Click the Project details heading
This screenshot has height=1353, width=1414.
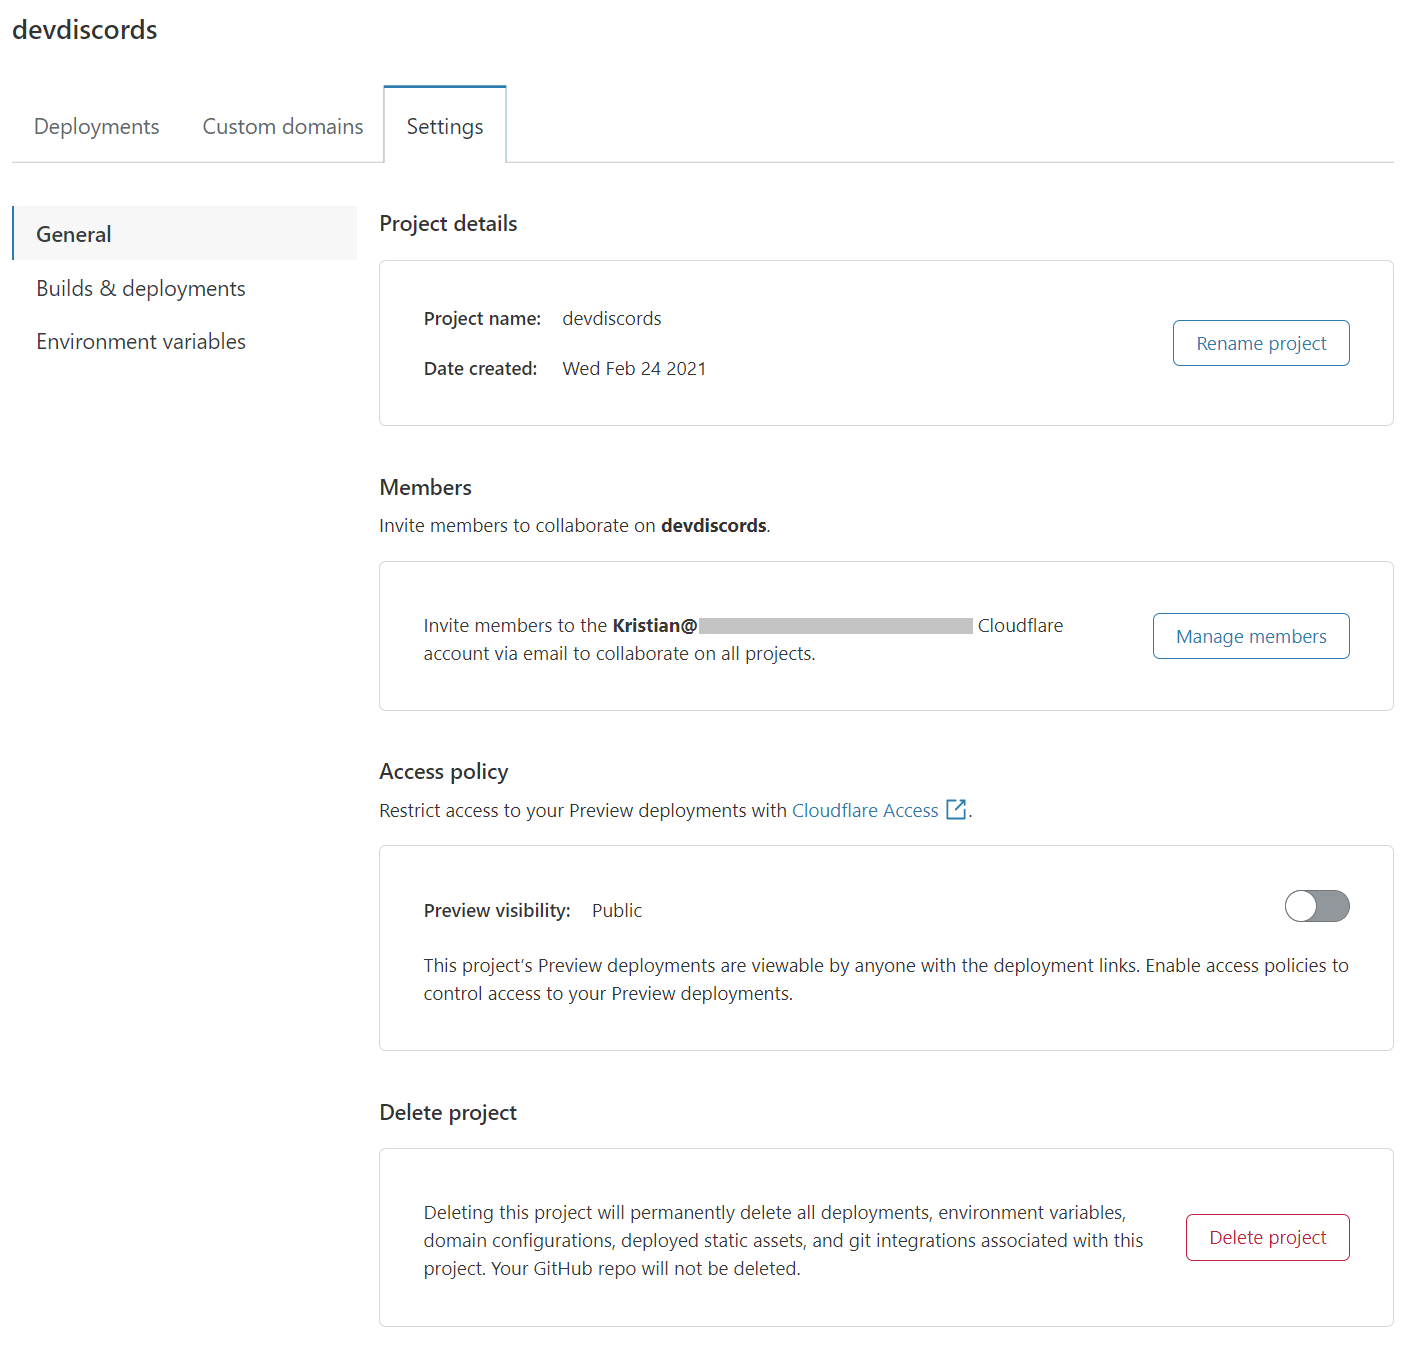447,223
